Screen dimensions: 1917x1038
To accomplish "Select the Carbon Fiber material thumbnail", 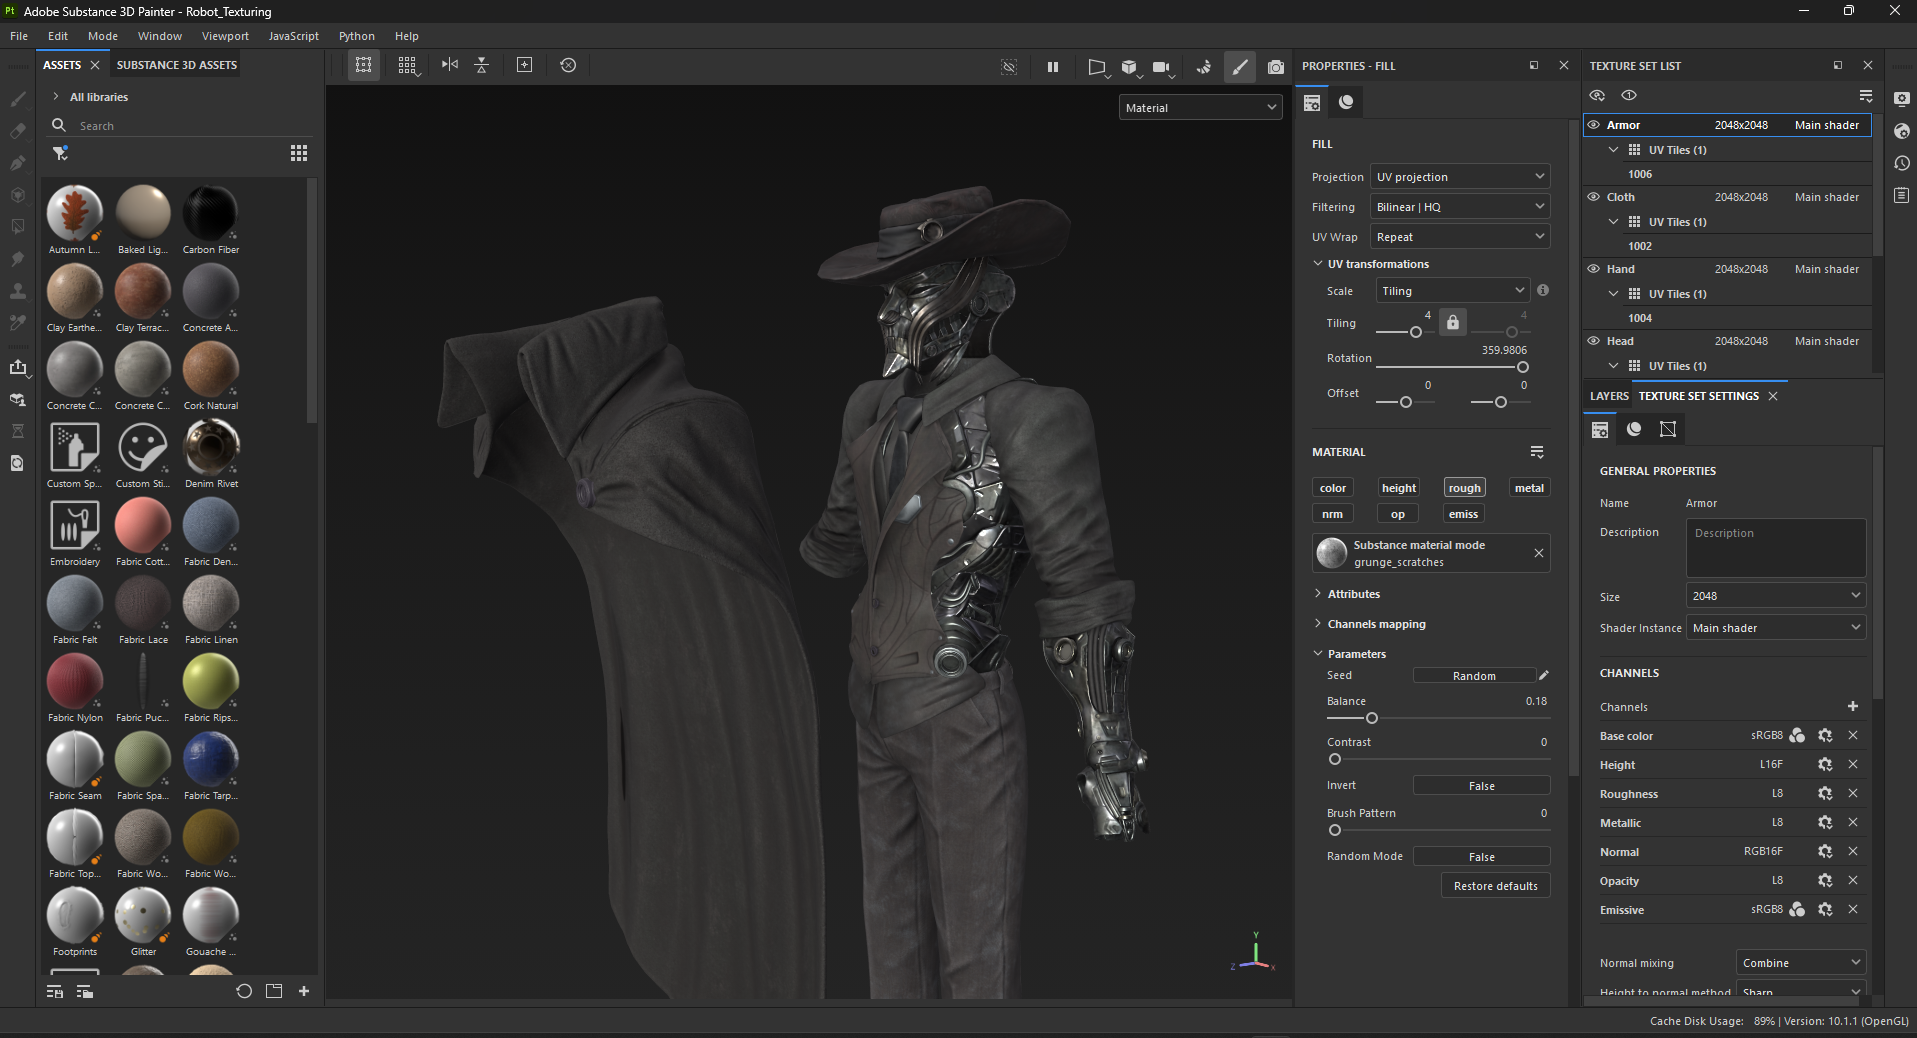I will (x=210, y=213).
